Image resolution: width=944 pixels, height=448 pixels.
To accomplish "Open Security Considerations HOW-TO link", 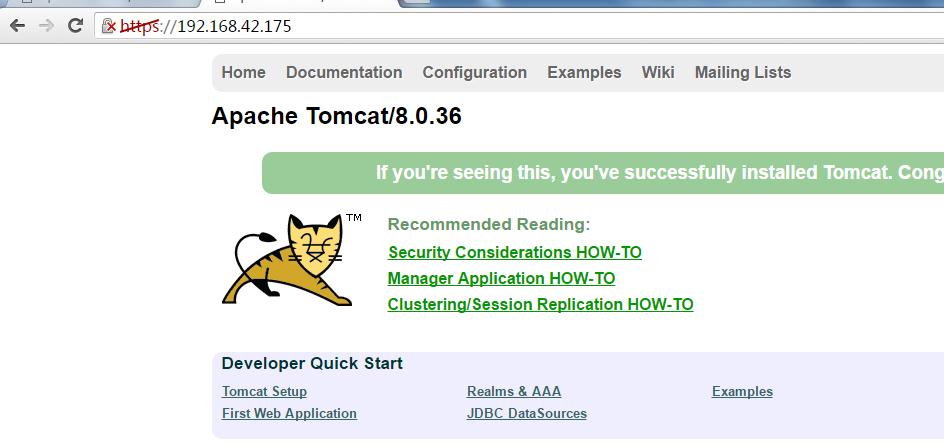I will click(515, 252).
